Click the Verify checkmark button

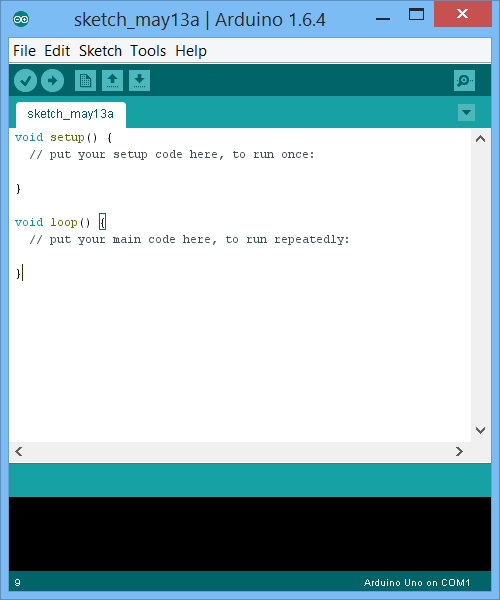tap(25, 81)
